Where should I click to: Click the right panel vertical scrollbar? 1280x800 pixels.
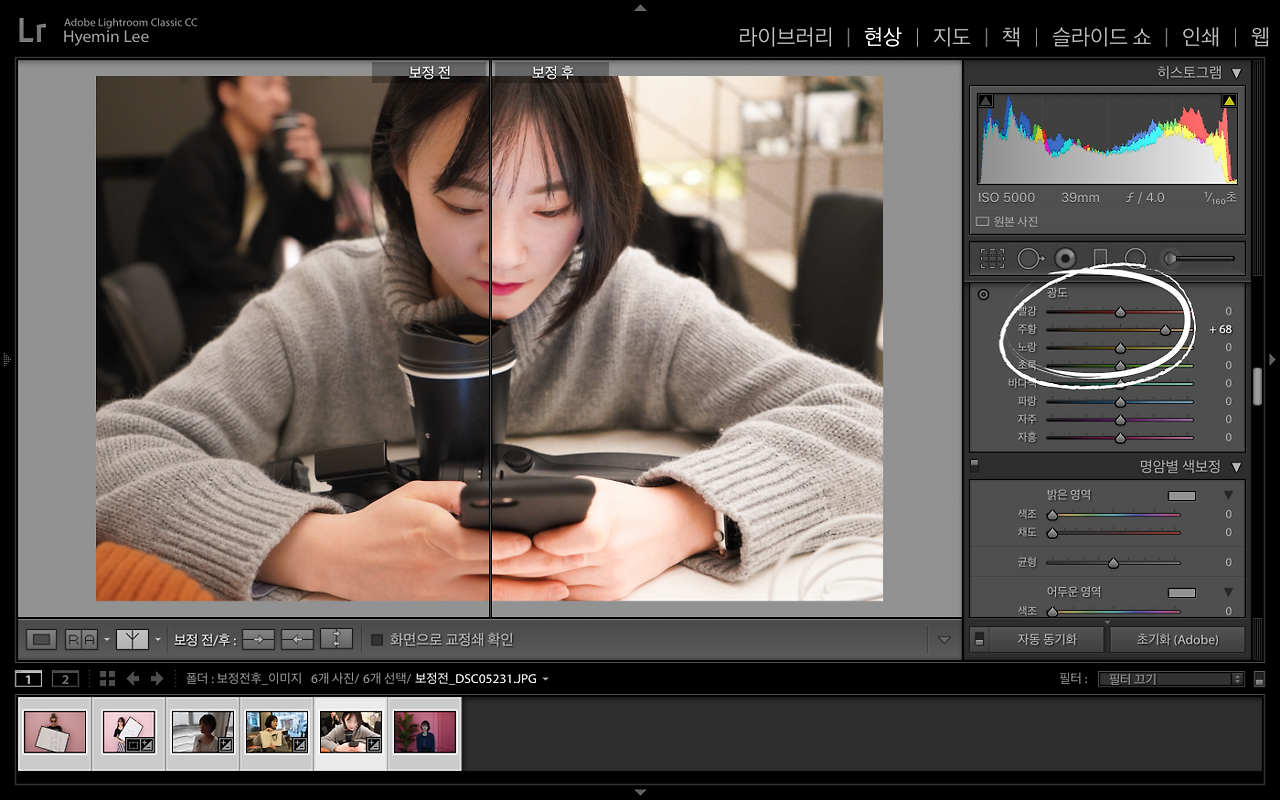point(1258,387)
